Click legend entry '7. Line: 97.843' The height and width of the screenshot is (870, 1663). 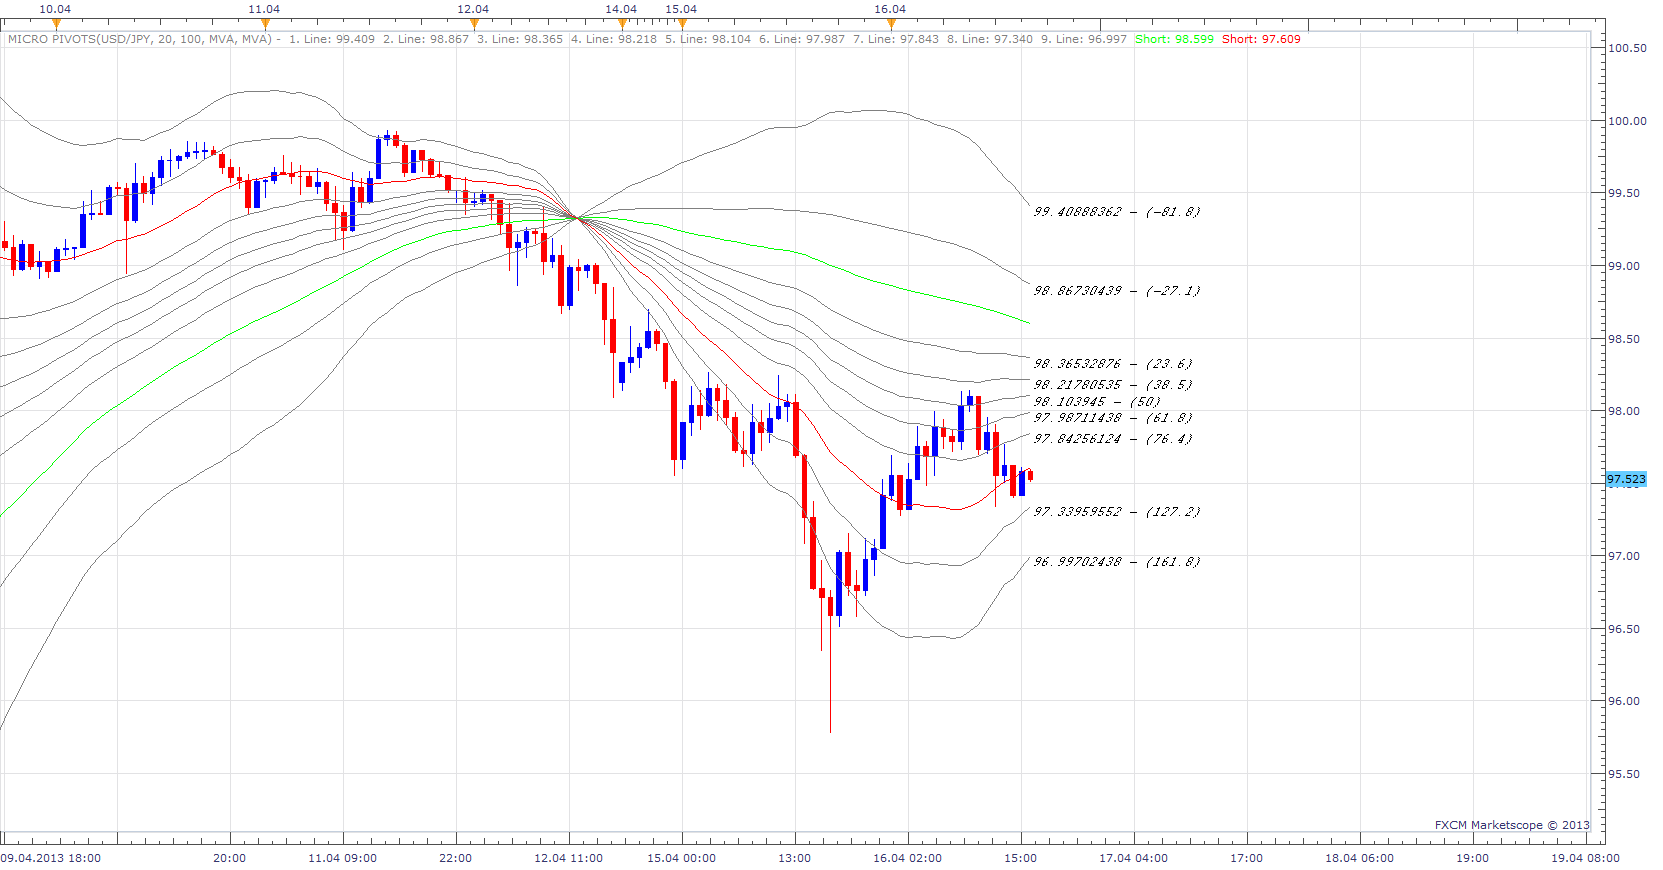(x=896, y=39)
